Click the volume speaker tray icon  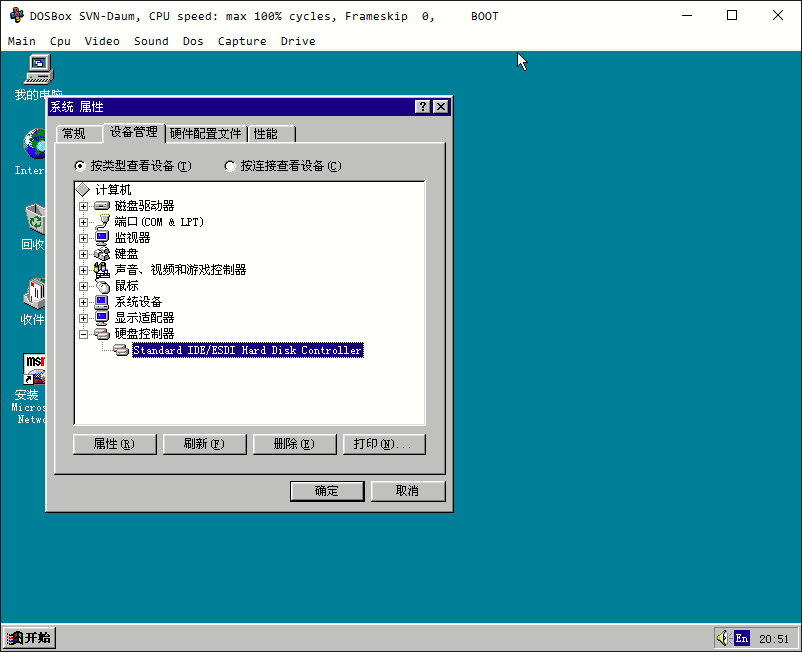tap(722, 638)
